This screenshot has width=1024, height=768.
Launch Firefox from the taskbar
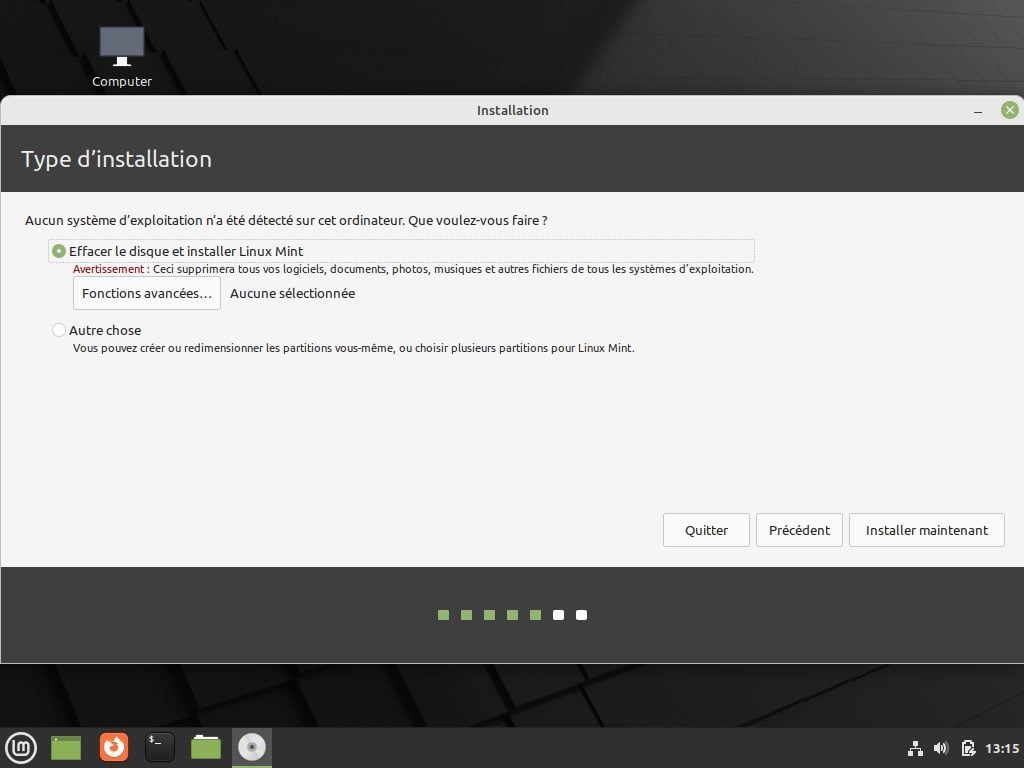coord(114,747)
